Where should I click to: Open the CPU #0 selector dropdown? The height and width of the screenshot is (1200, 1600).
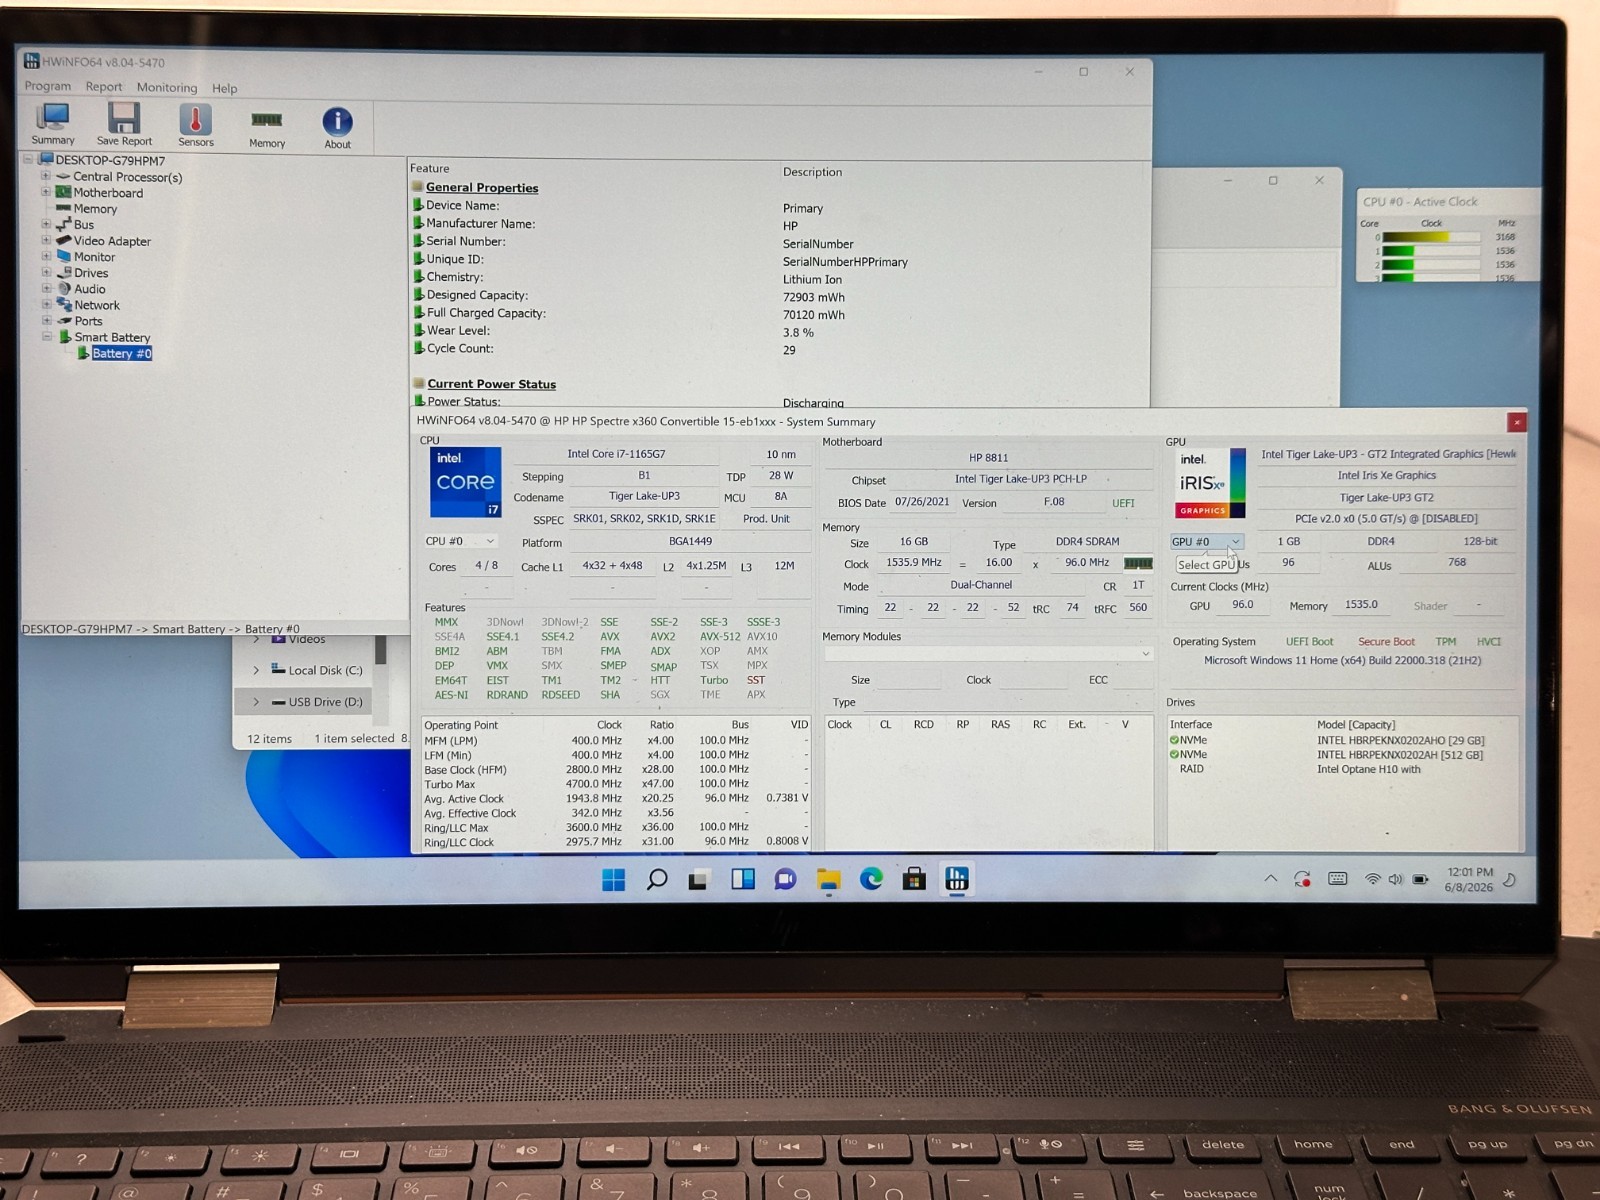coord(460,541)
